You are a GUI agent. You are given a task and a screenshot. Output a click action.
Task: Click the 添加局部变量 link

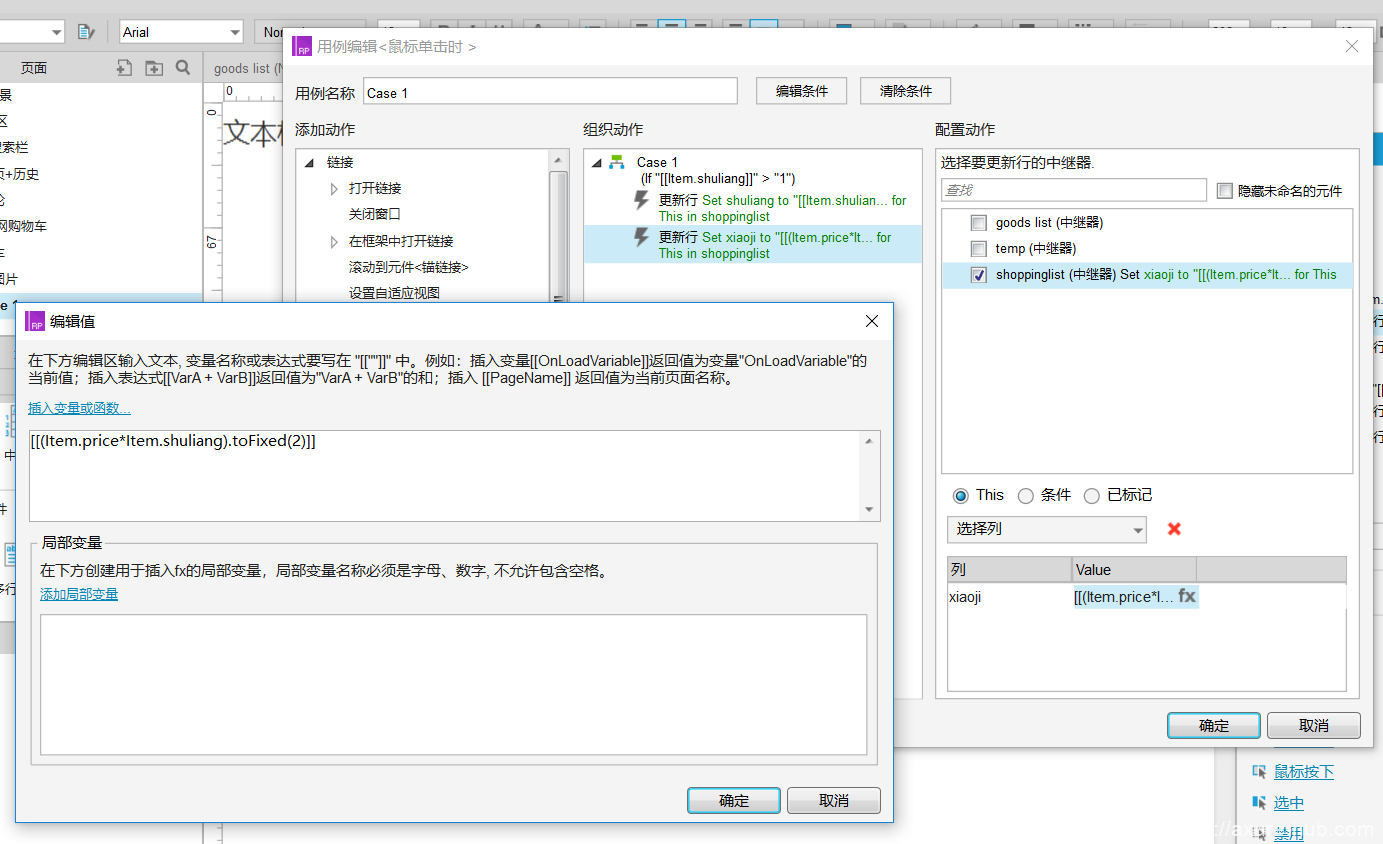point(79,594)
